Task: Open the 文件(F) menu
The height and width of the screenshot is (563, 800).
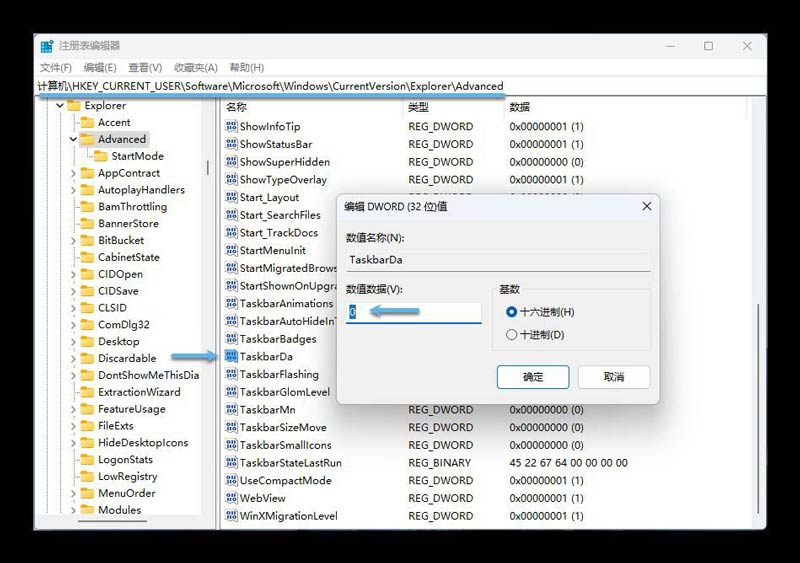Action: (55, 67)
